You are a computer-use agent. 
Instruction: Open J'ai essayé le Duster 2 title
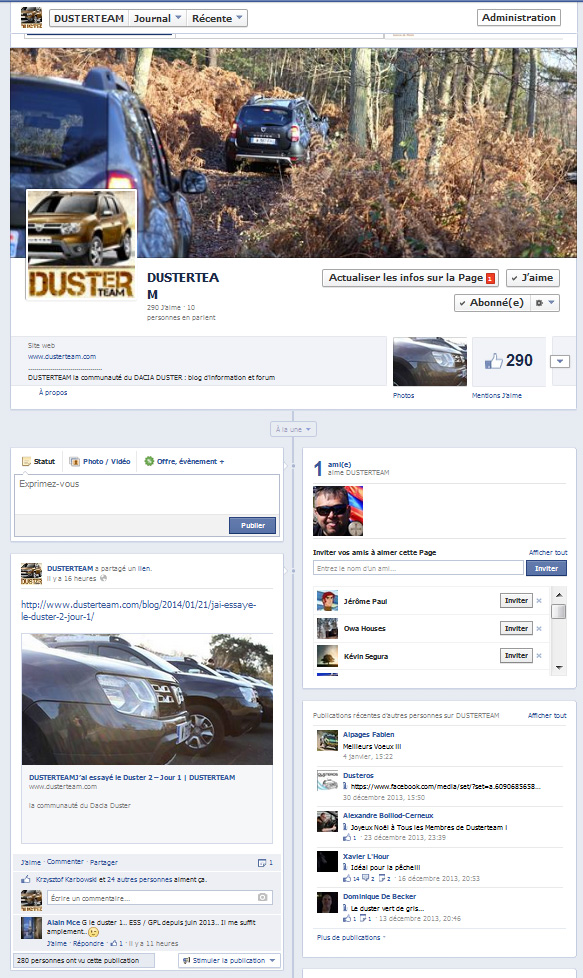click(x=132, y=778)
